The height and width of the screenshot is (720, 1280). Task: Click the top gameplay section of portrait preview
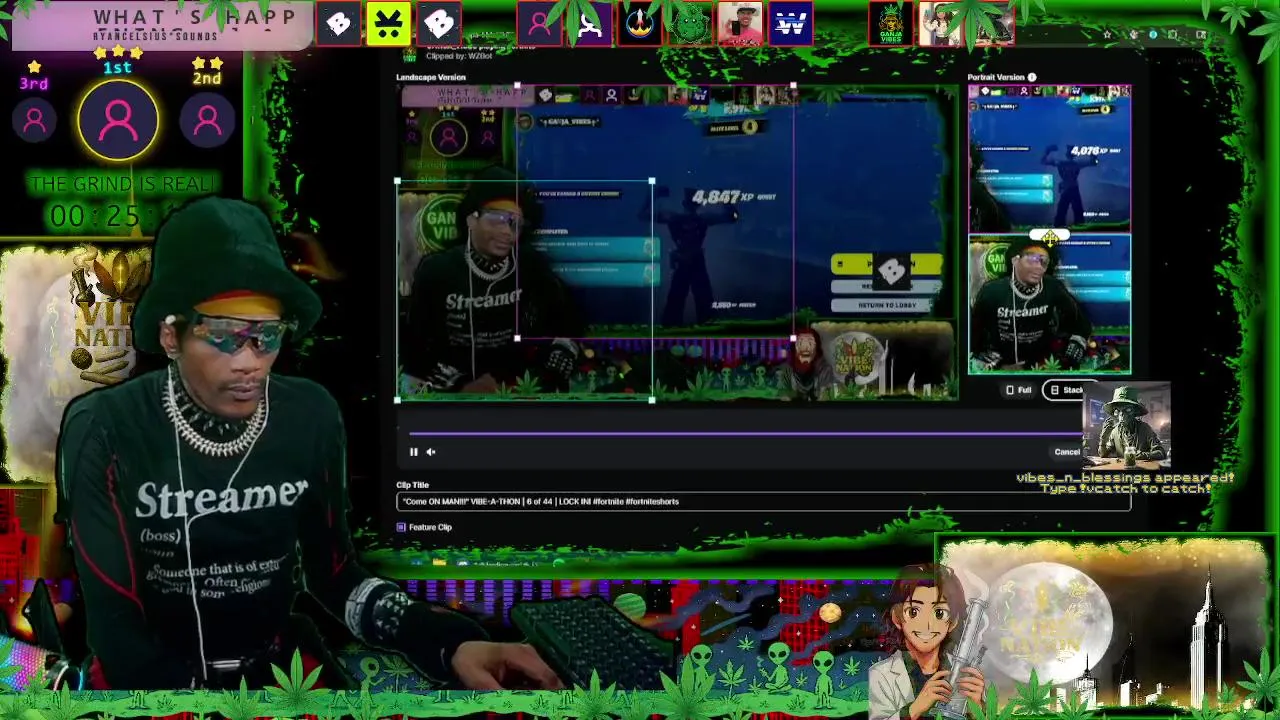tap(1050, 159)
